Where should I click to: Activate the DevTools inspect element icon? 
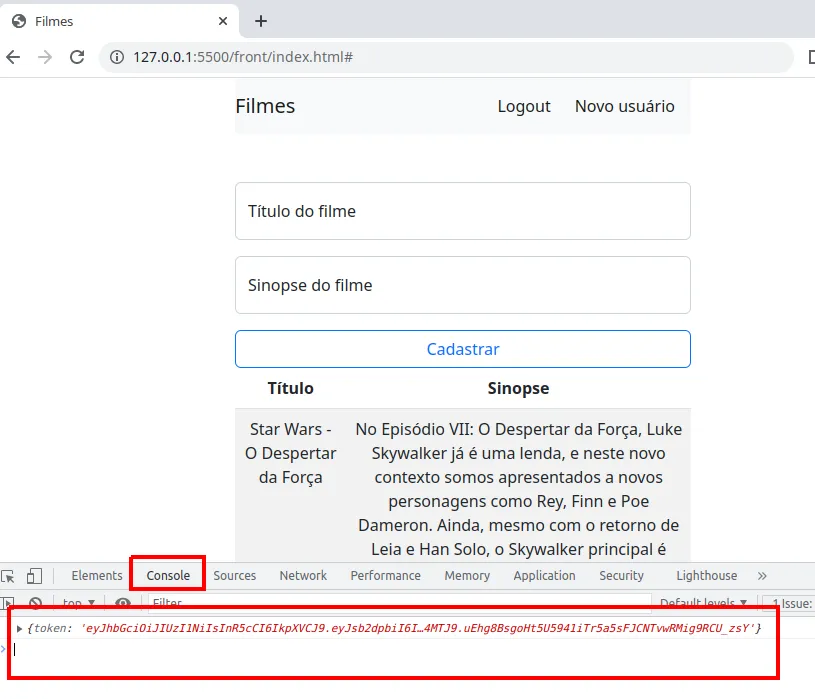coord(8,576)
